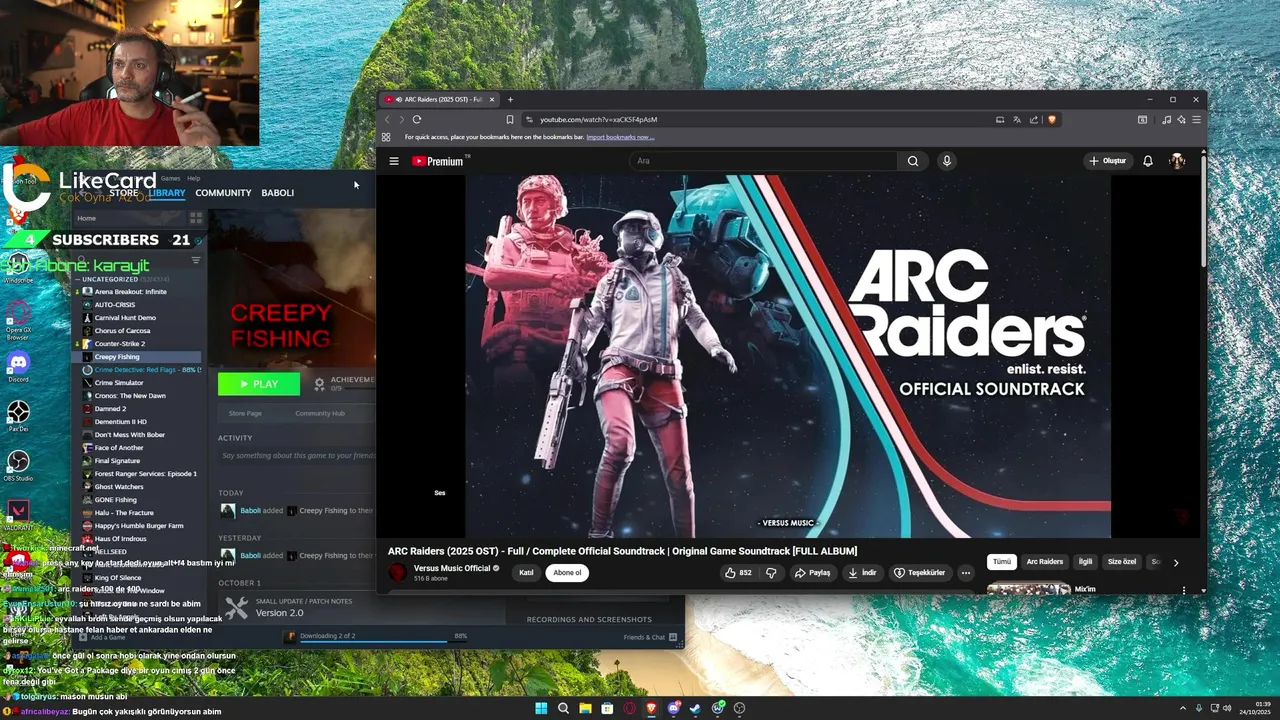1280x720 pixels.
Task: Open File Explorer from the taskbar
Action: 585,708
